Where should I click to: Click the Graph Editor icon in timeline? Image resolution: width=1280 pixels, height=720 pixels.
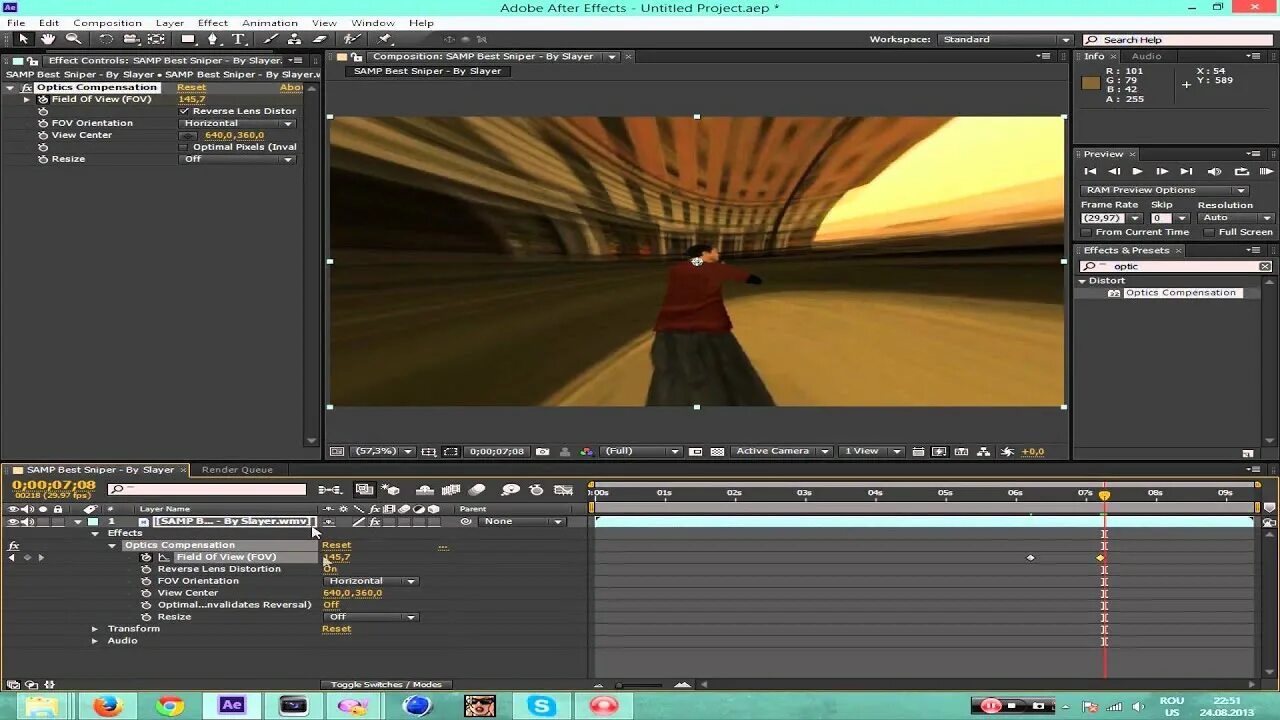[563, 490]
